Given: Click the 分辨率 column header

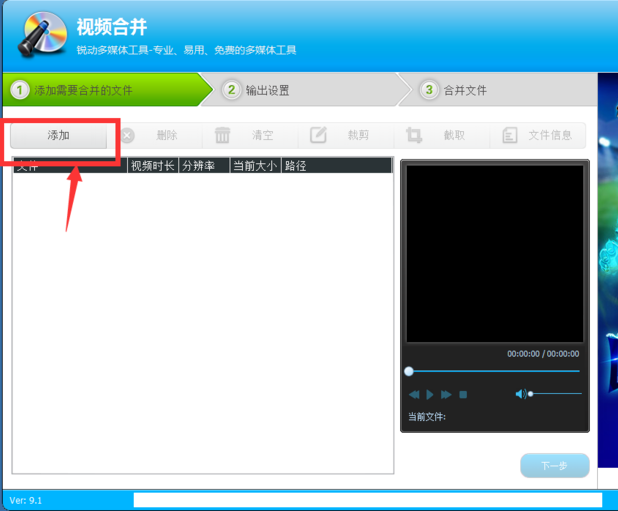Looking at the screenshot, I should tap(204, 165).
